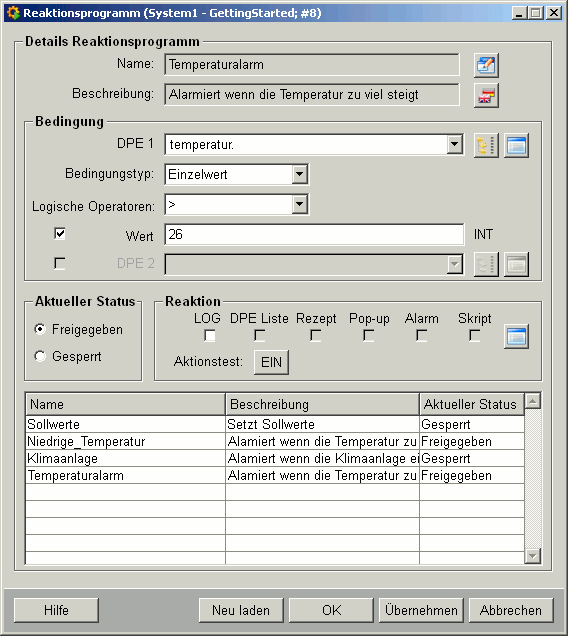Enable the Alarm reaction checkbox
The width and height of the screenshot is (568, 636).
422,335
